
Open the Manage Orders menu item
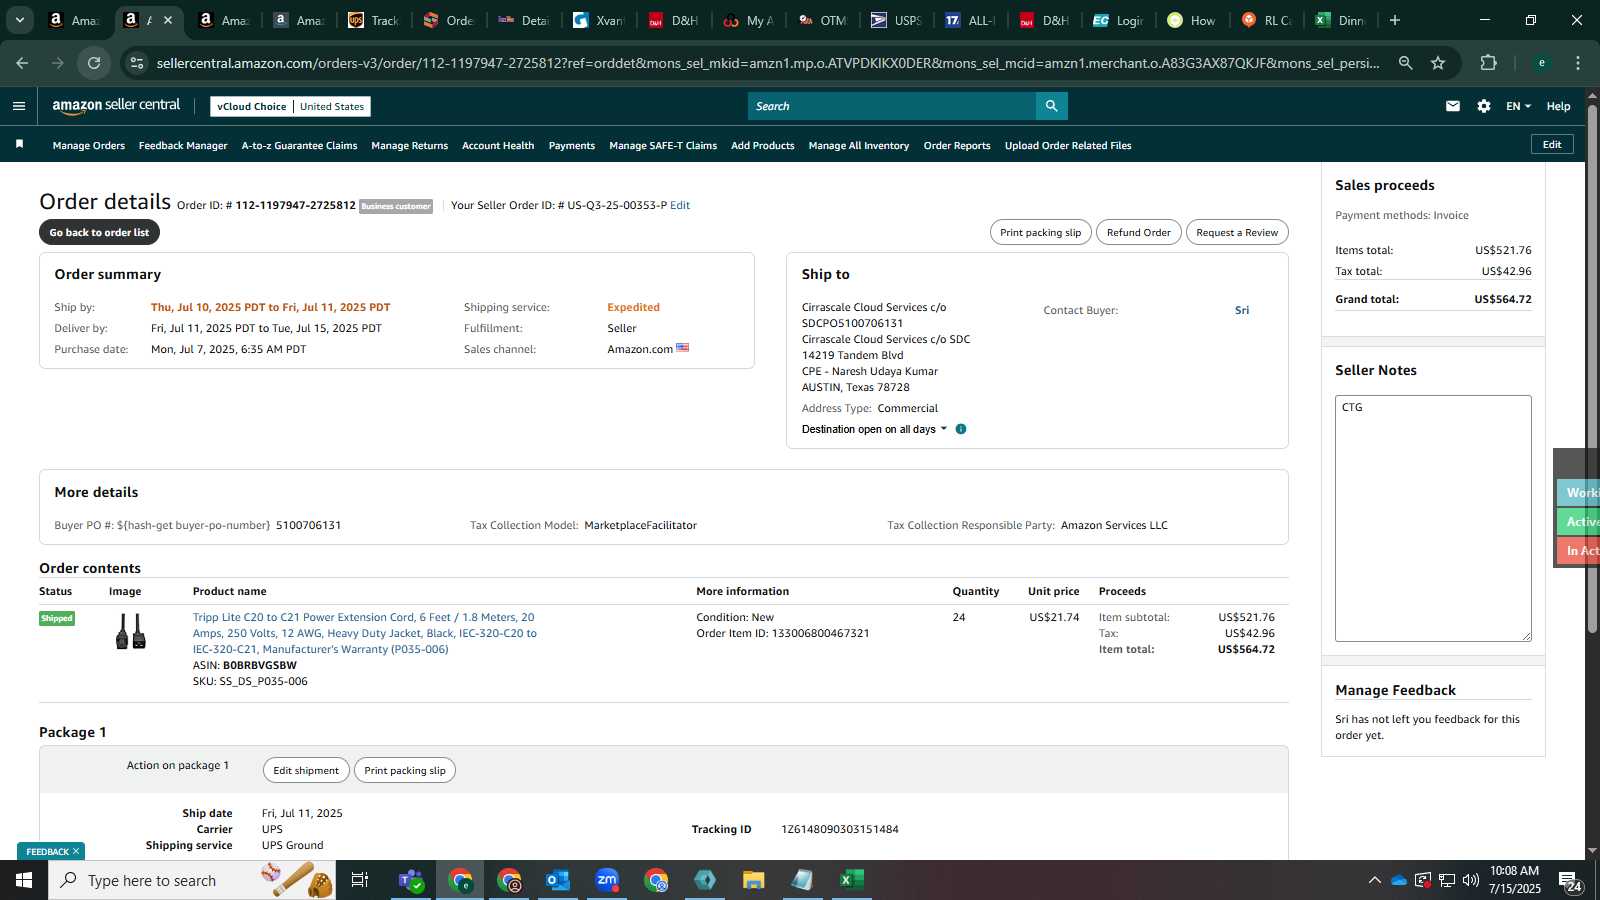(x=89, y=145)
